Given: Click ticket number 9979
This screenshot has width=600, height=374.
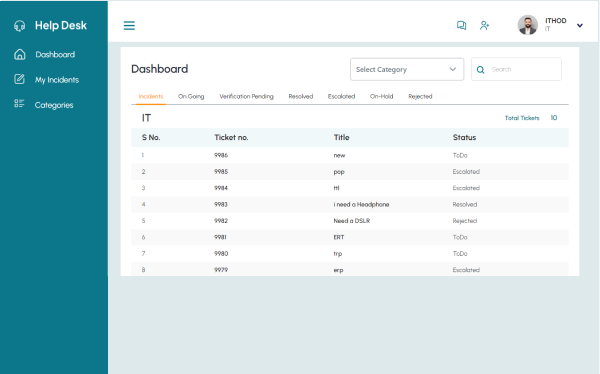Looking at the screenshot, I should click(x=221, y=270).
